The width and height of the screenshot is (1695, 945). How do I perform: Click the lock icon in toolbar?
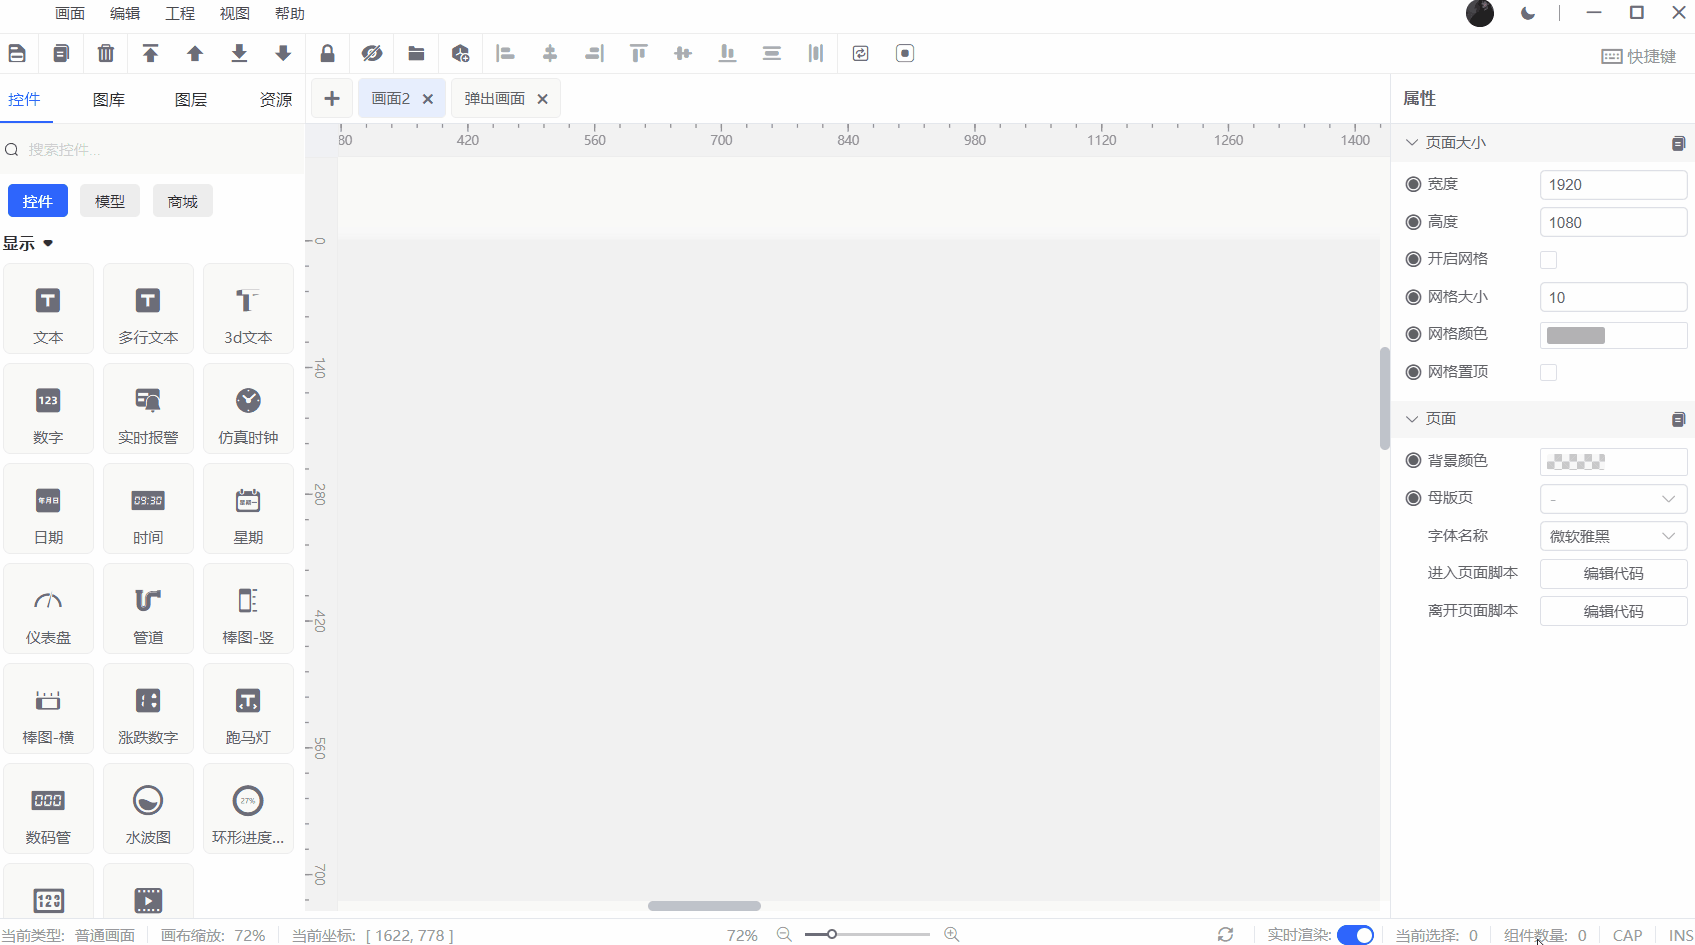coord(327,54)
